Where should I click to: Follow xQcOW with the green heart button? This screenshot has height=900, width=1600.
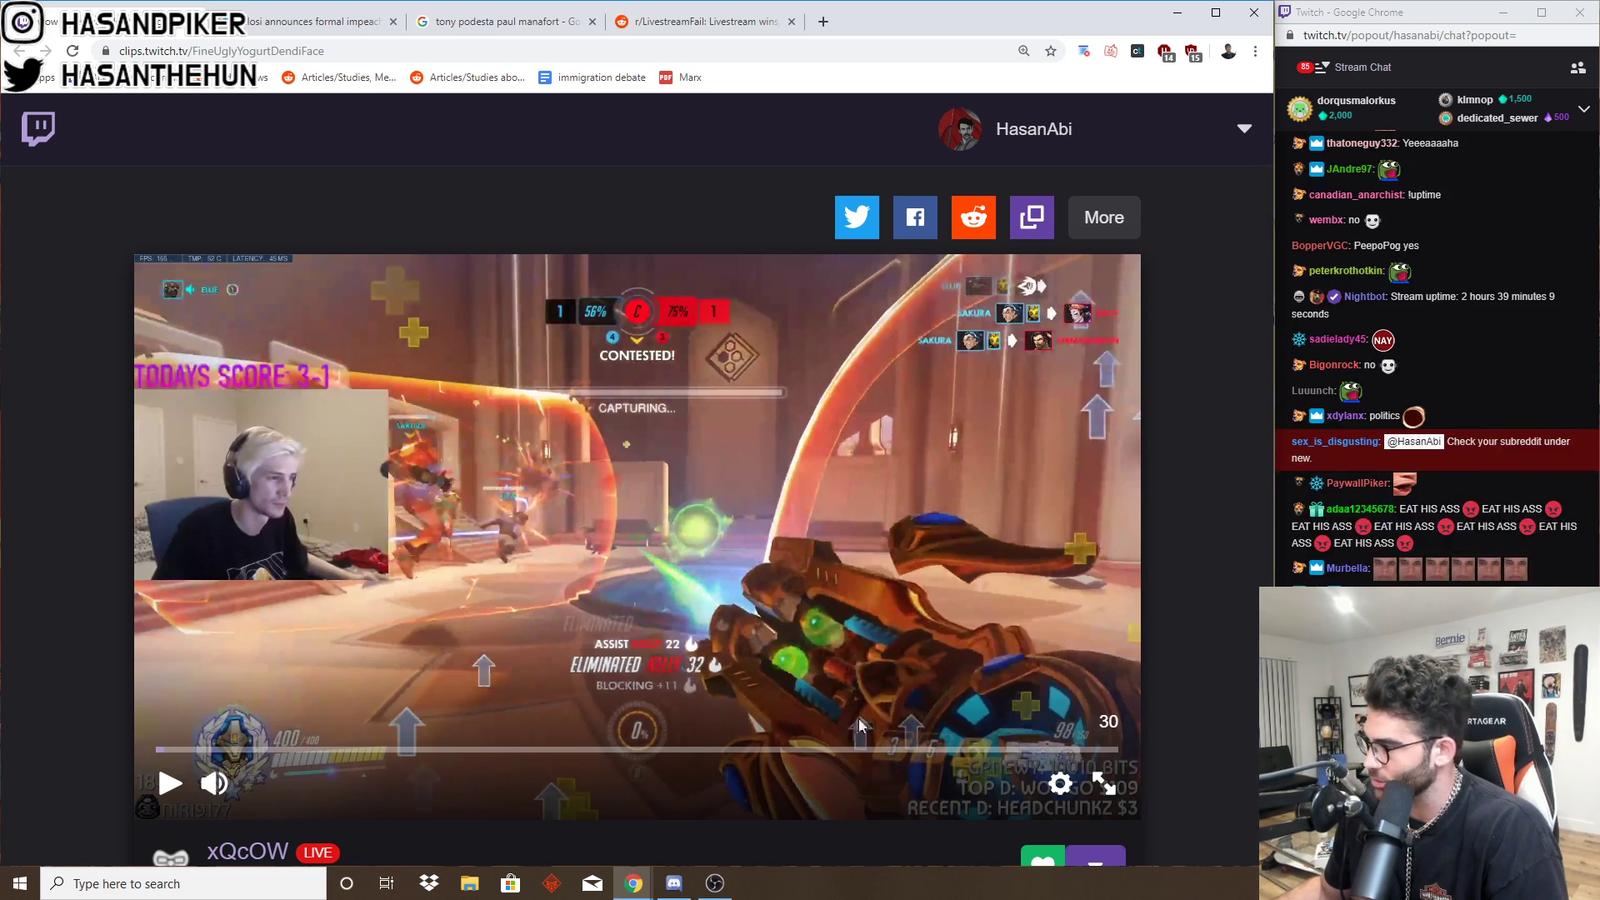(1043, 857)
